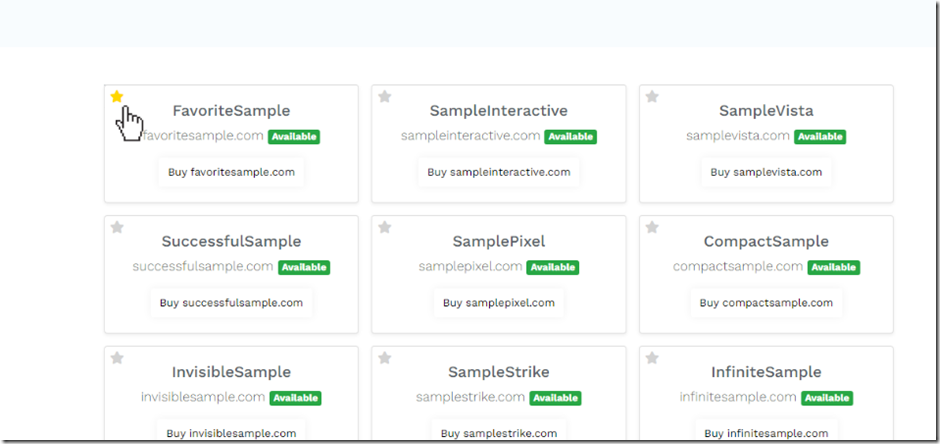
Task: Buy the samplevista.com domain
Action: tap(766, 172)
